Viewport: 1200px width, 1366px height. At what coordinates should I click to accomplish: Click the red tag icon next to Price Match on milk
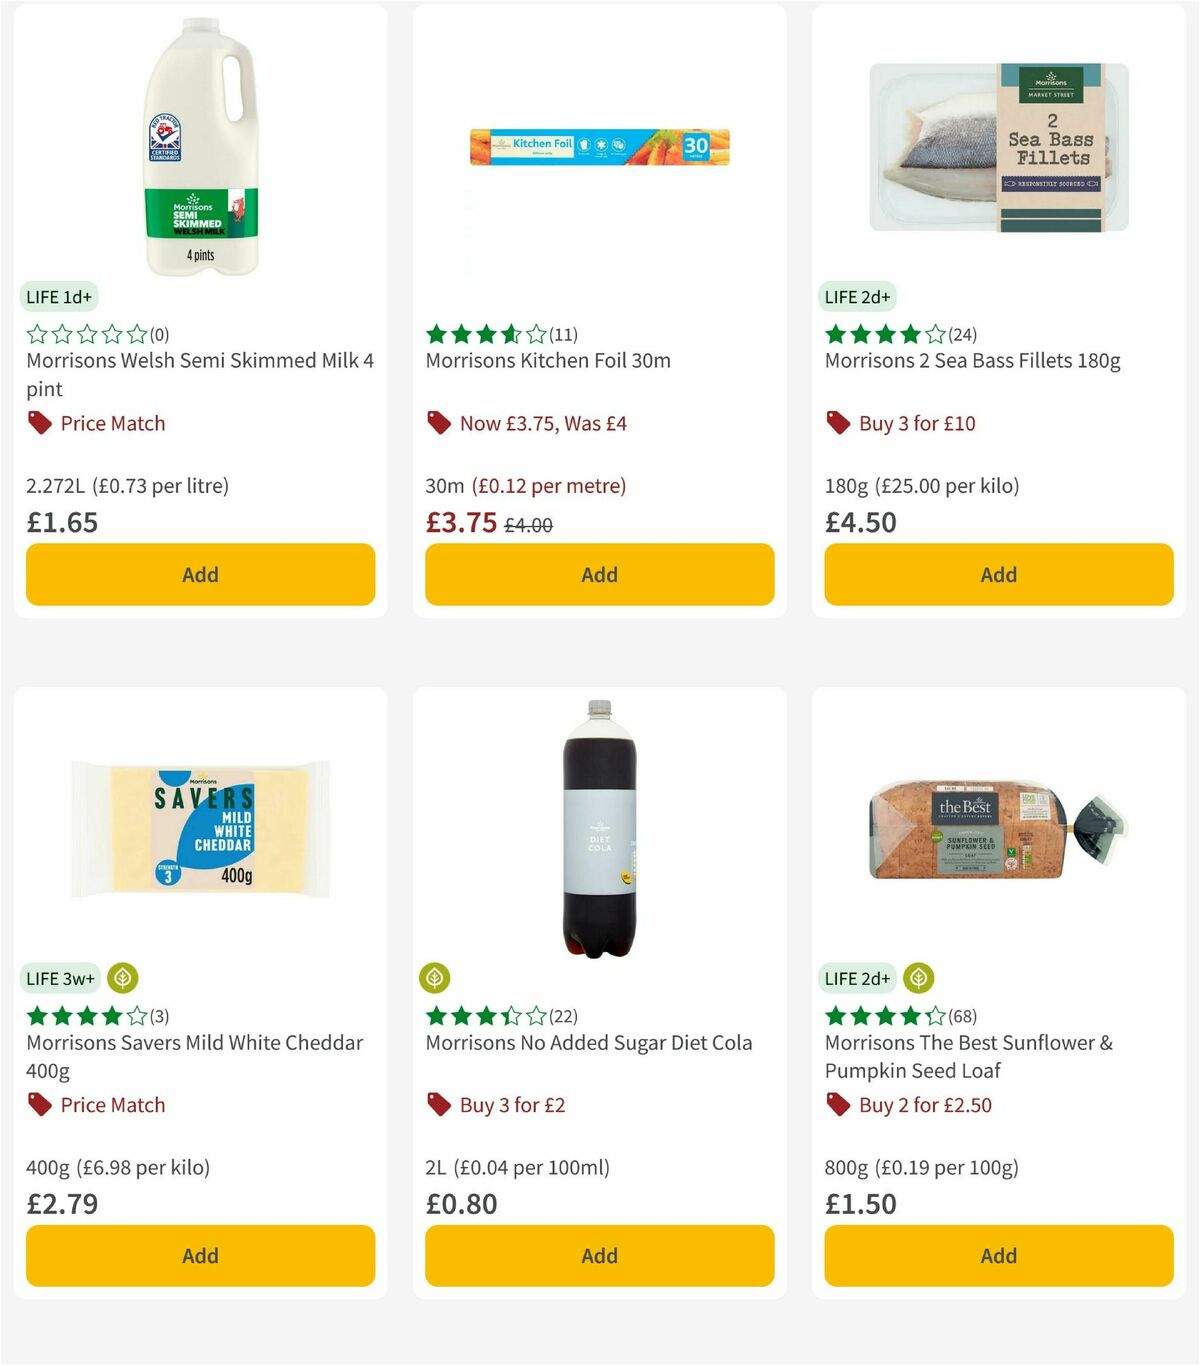click(x=38, y=423)
